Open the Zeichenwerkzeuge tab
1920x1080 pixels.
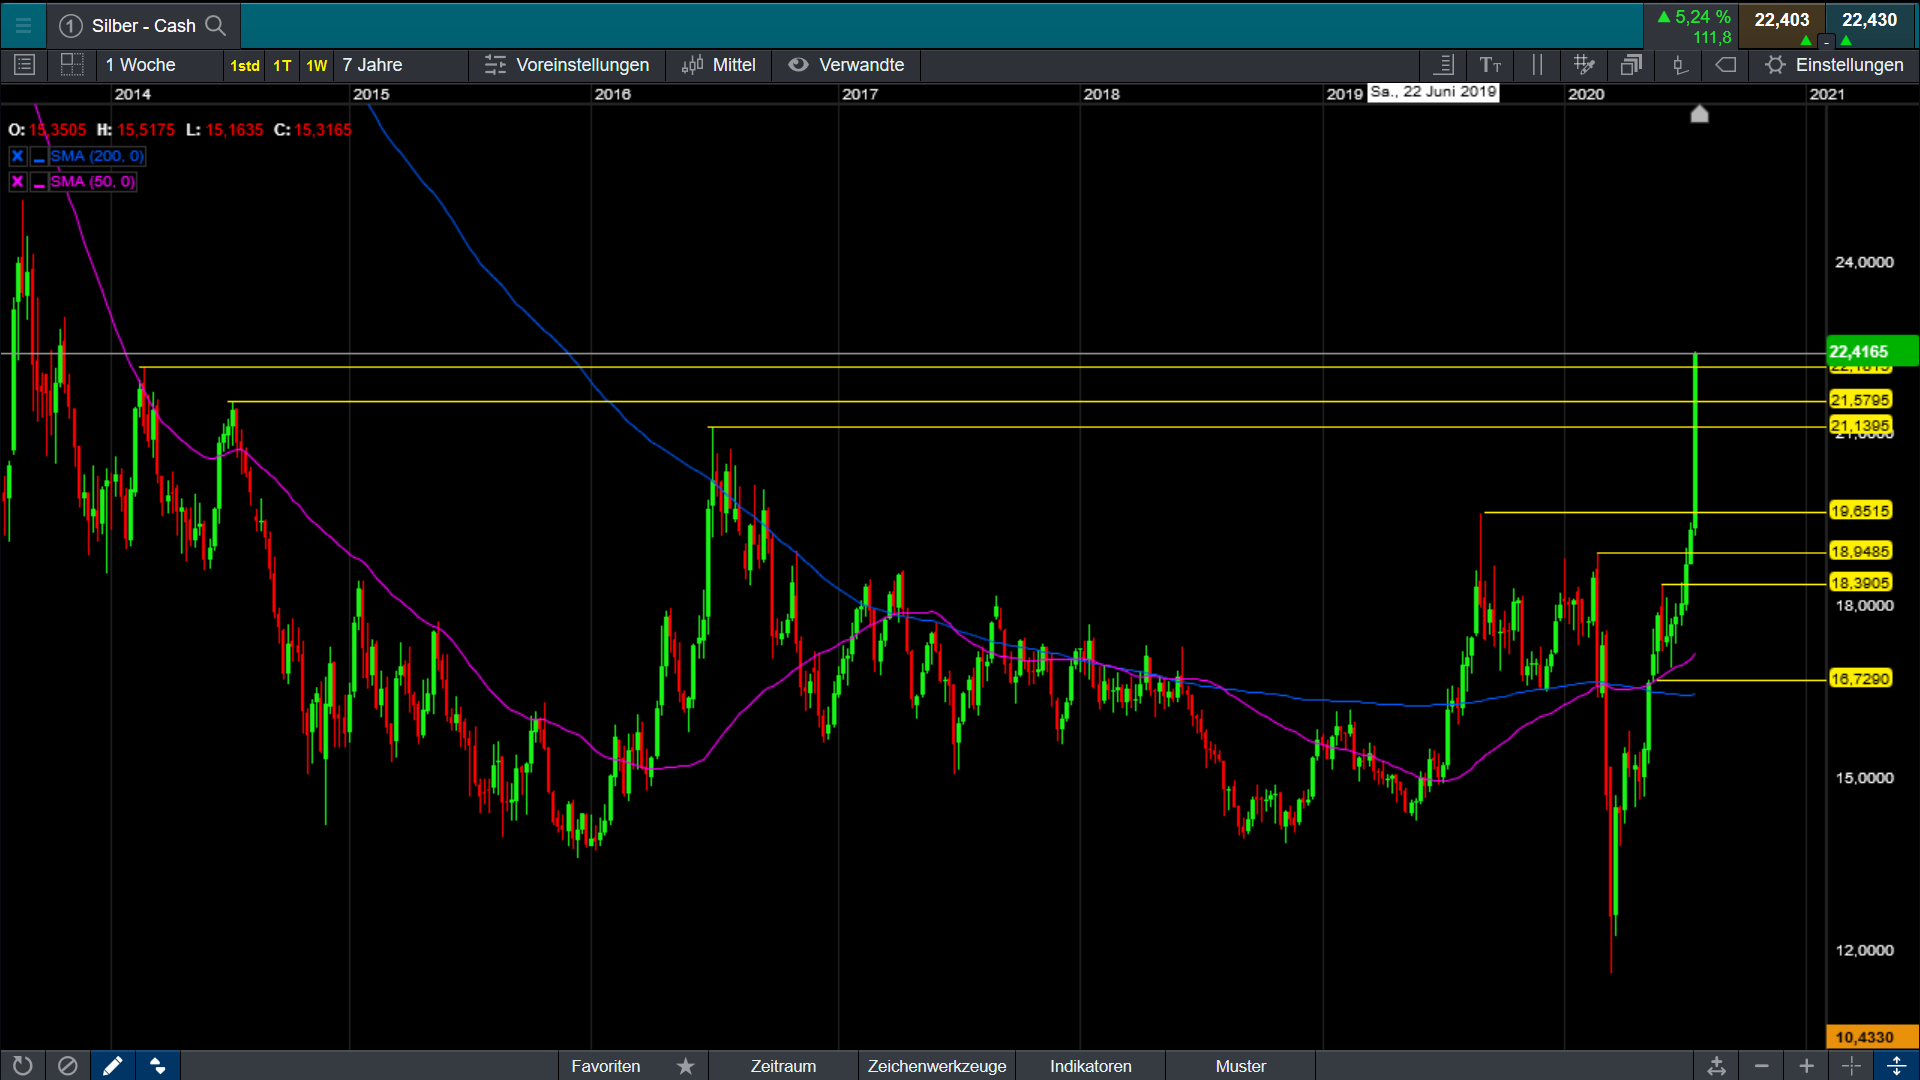click(x=936, y=1066)
